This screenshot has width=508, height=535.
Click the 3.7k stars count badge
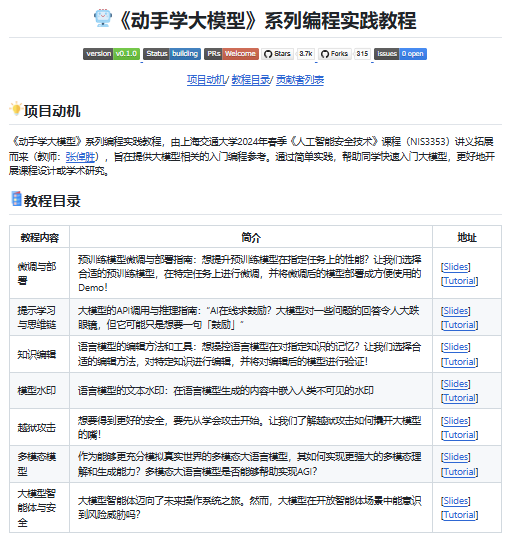[306, 54]
